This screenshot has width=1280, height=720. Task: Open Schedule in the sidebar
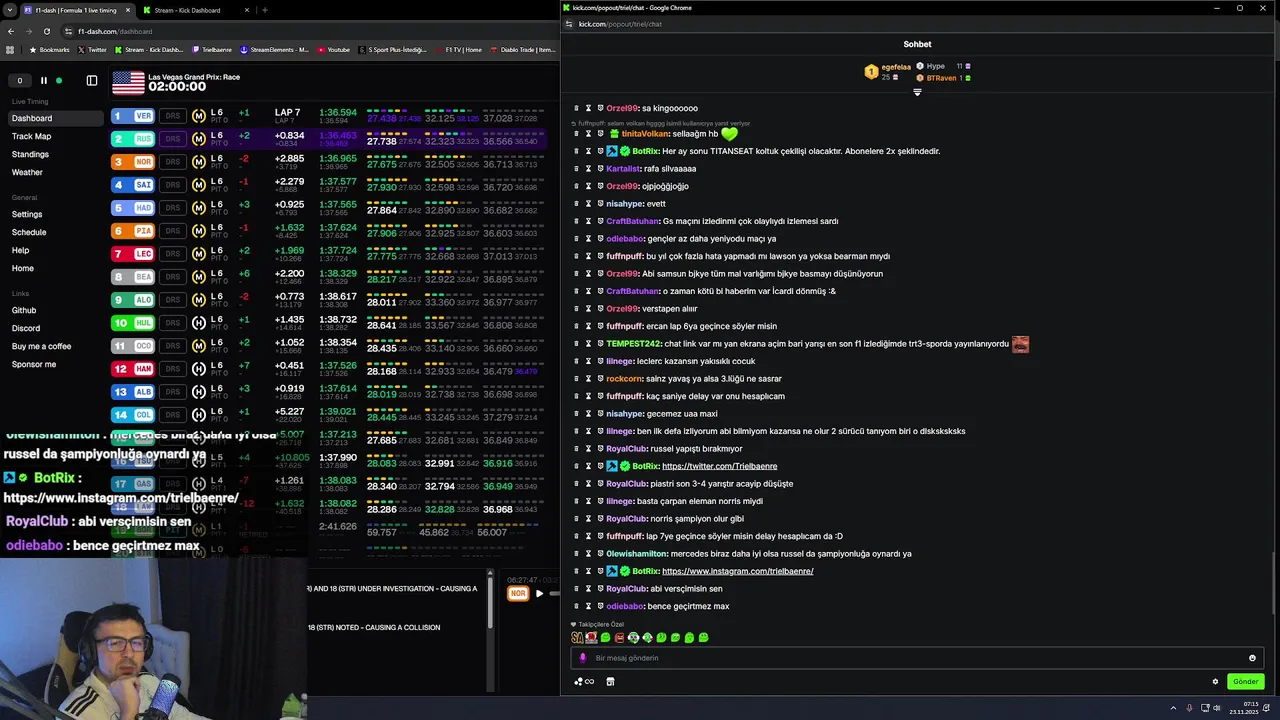[29, 232]
